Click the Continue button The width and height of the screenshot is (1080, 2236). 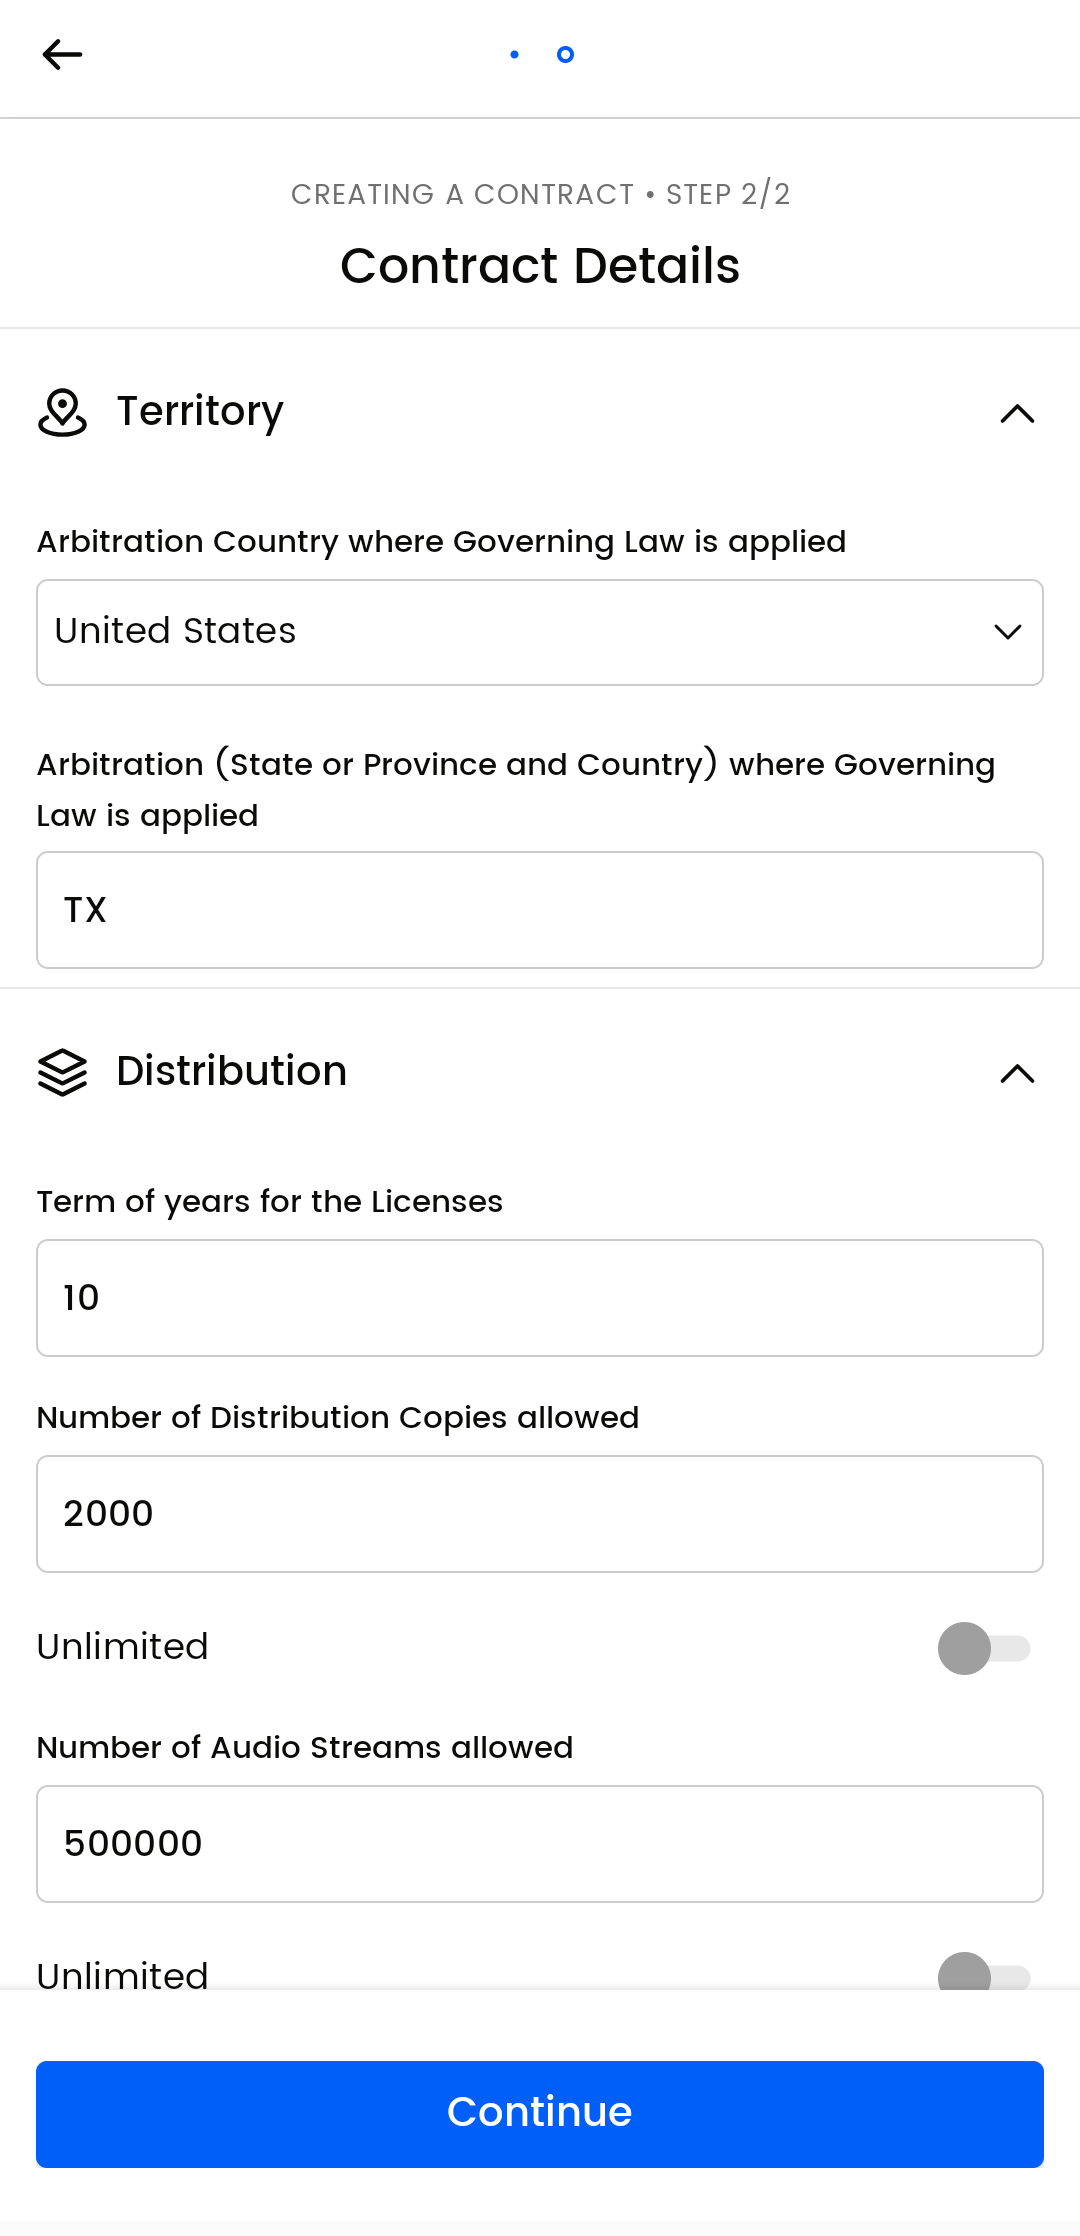(540, 2114)
